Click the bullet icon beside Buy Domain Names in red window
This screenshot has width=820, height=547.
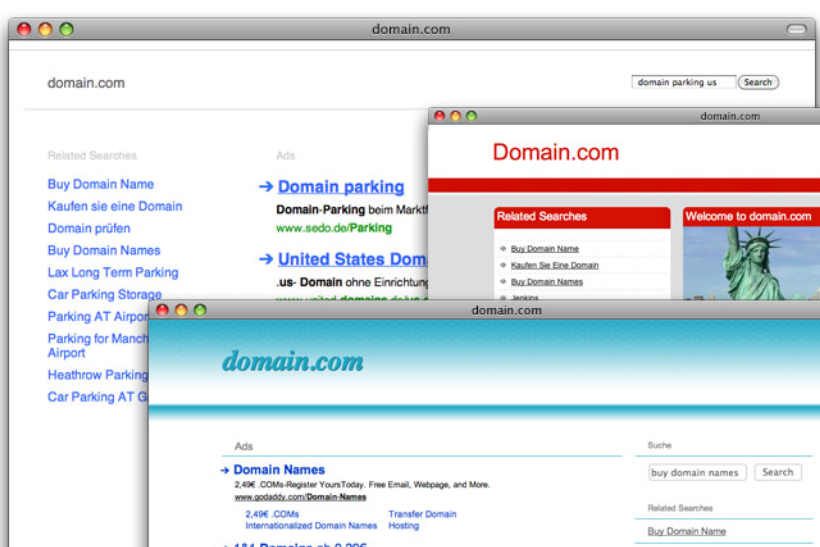[x=503, y=281]
